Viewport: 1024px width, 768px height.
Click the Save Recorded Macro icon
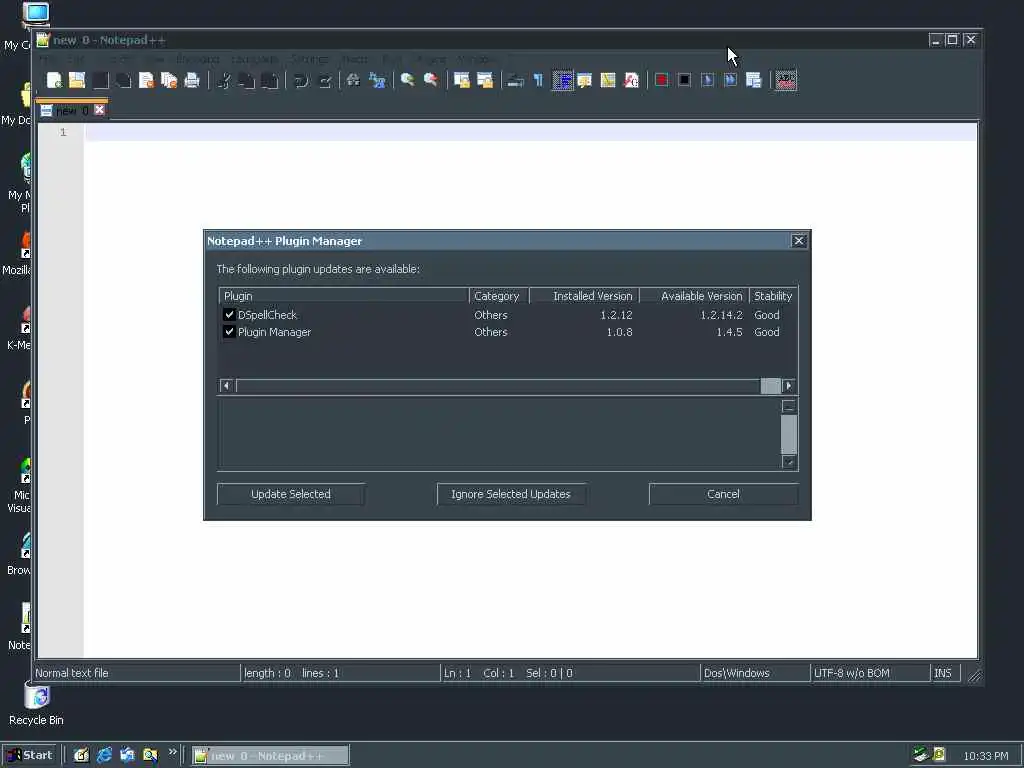754,80
